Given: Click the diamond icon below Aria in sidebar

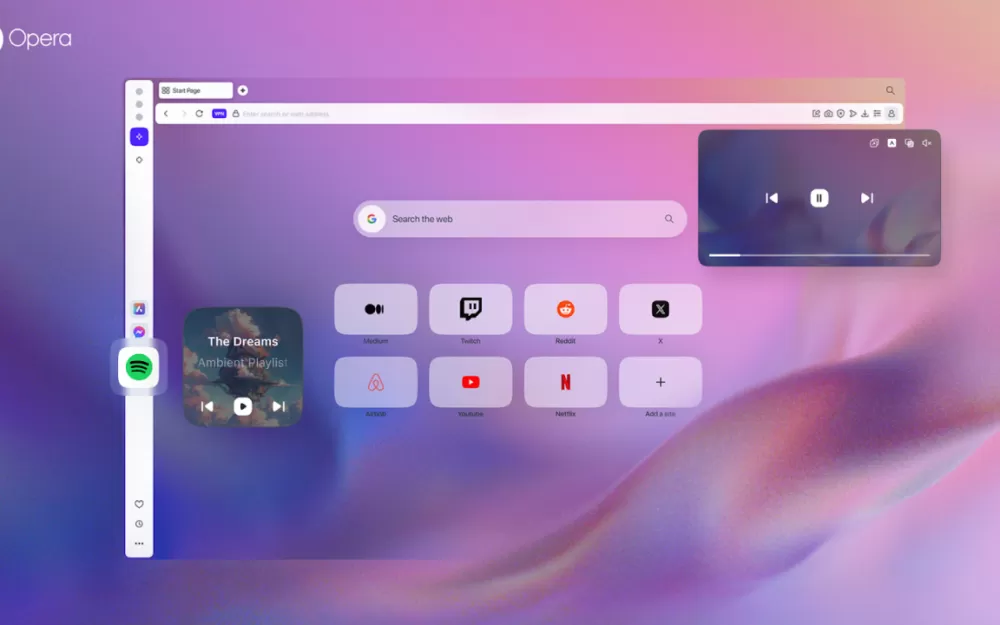Looking at the screenshot, I should tap(139, 160).
